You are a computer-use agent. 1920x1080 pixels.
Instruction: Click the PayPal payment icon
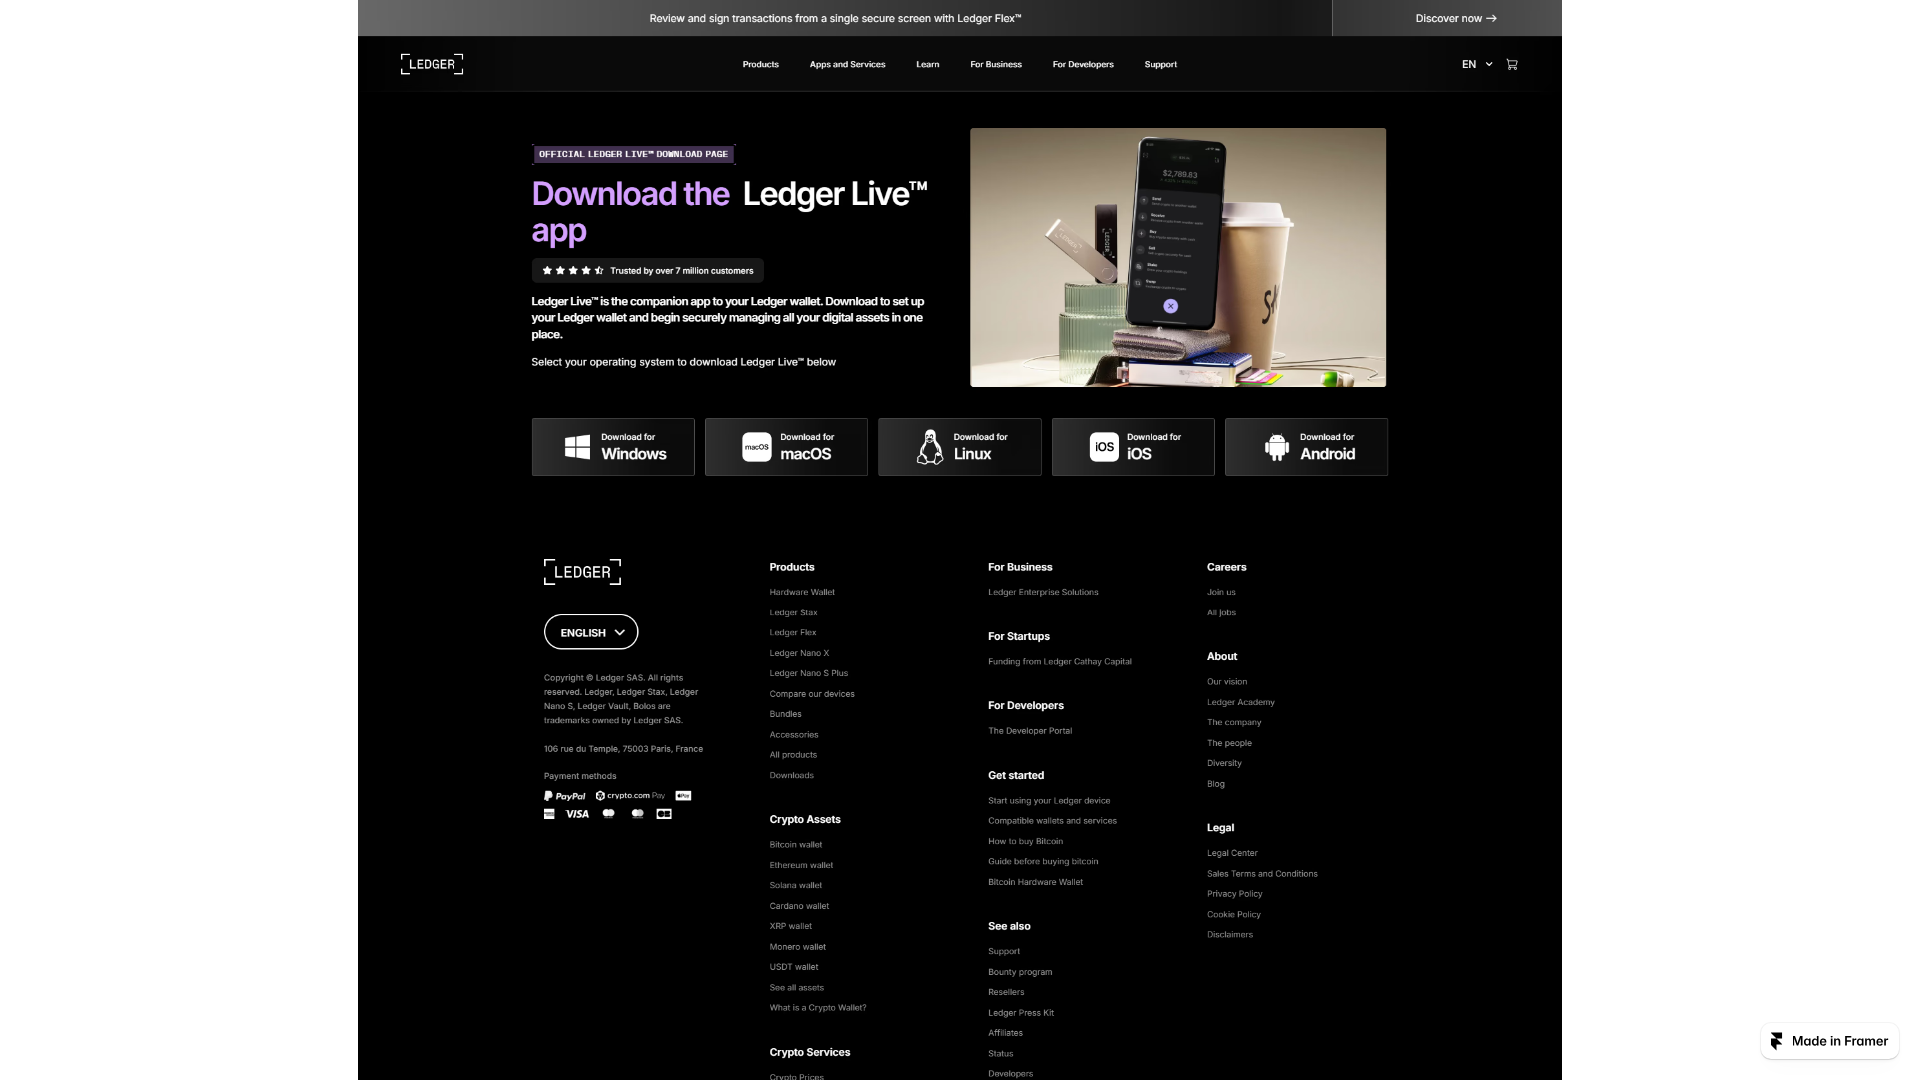(565, 796)
